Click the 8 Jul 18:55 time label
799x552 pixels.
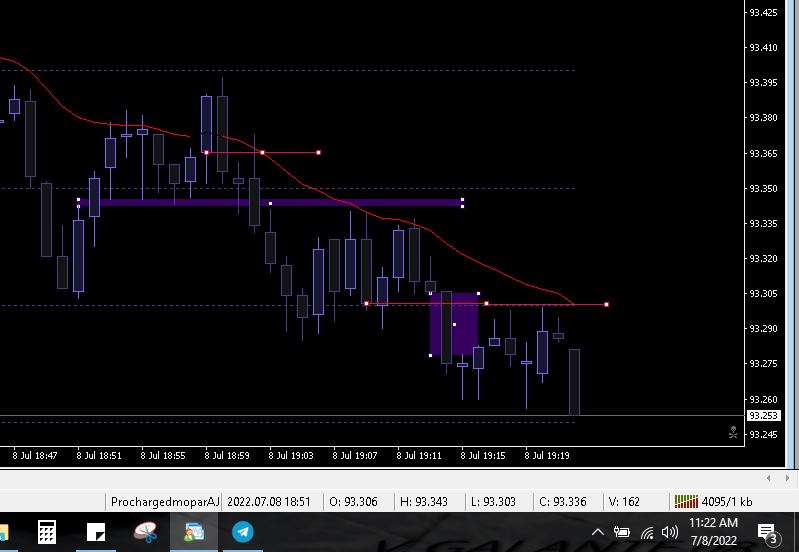[163, 455]
